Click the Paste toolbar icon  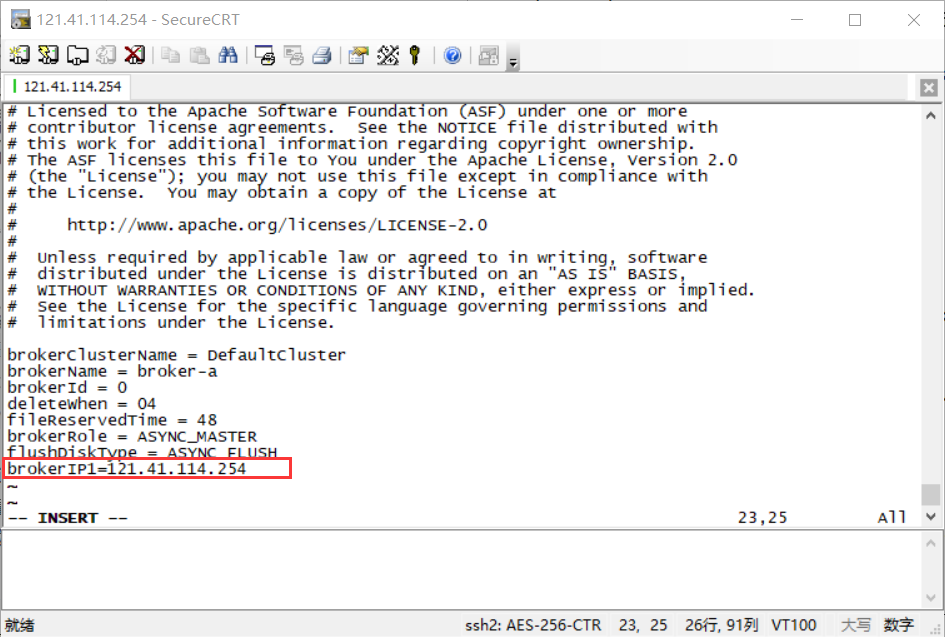(199, 55)
